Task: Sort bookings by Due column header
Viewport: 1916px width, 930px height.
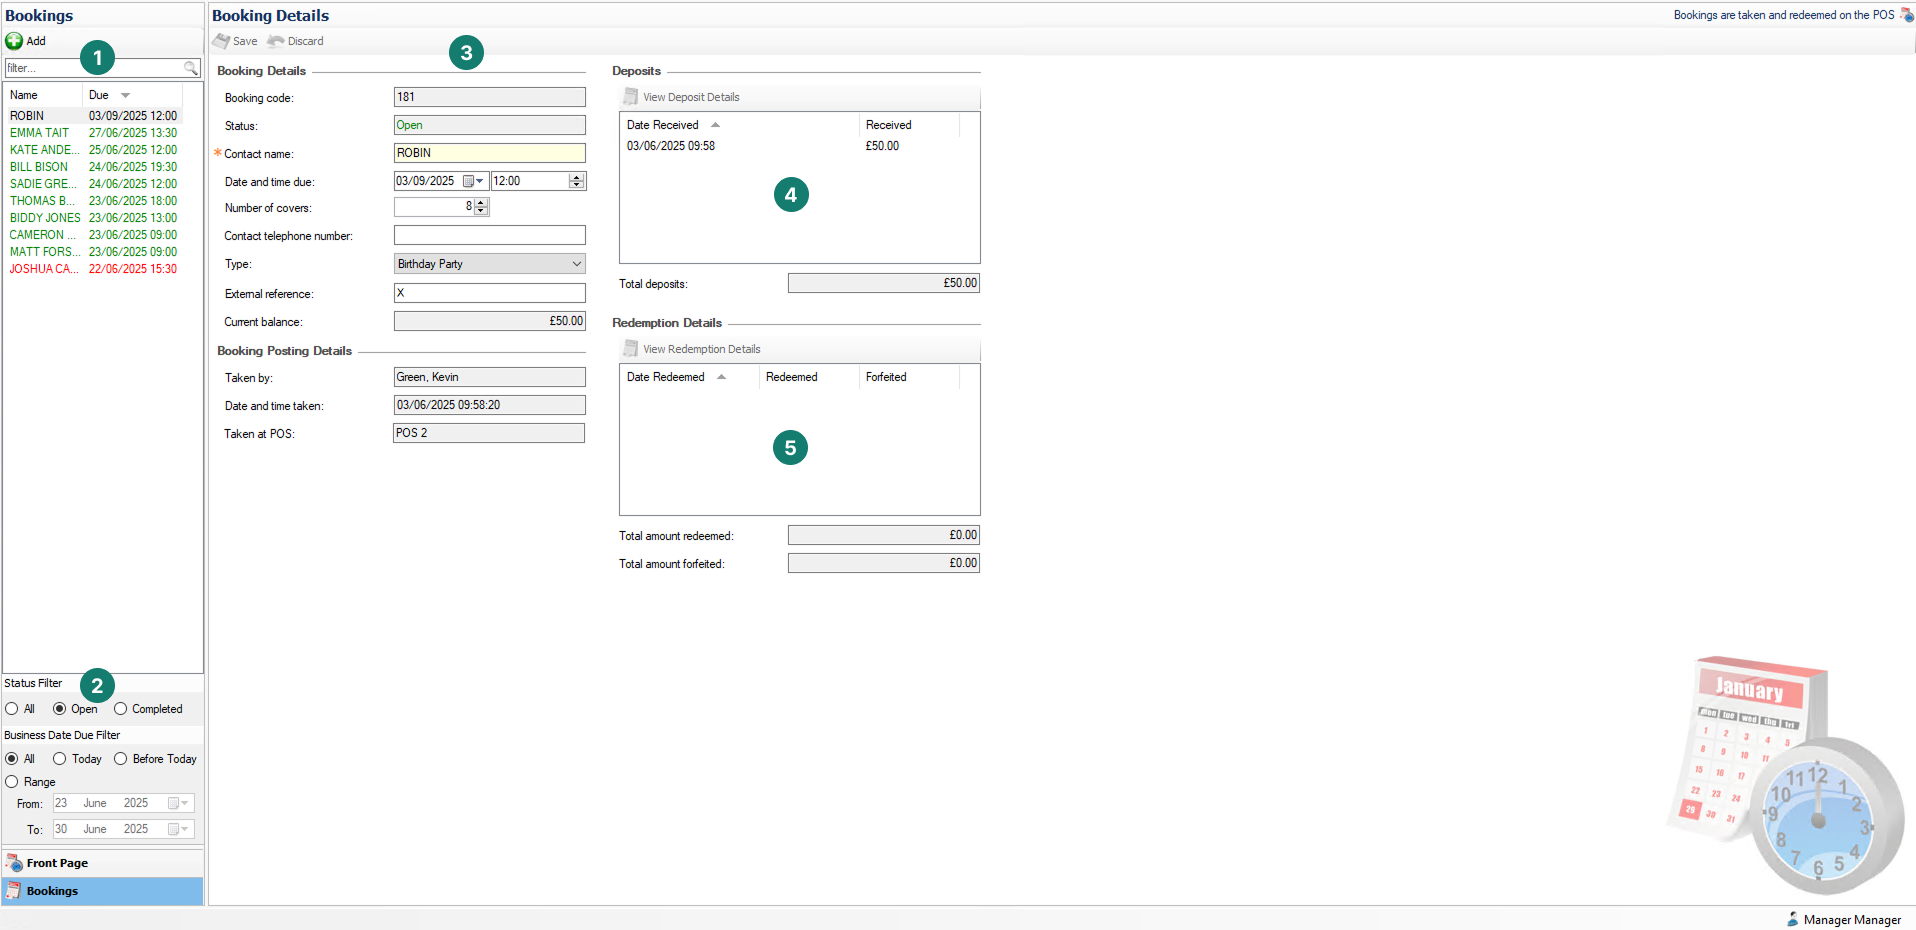Action: pos(99,95)
